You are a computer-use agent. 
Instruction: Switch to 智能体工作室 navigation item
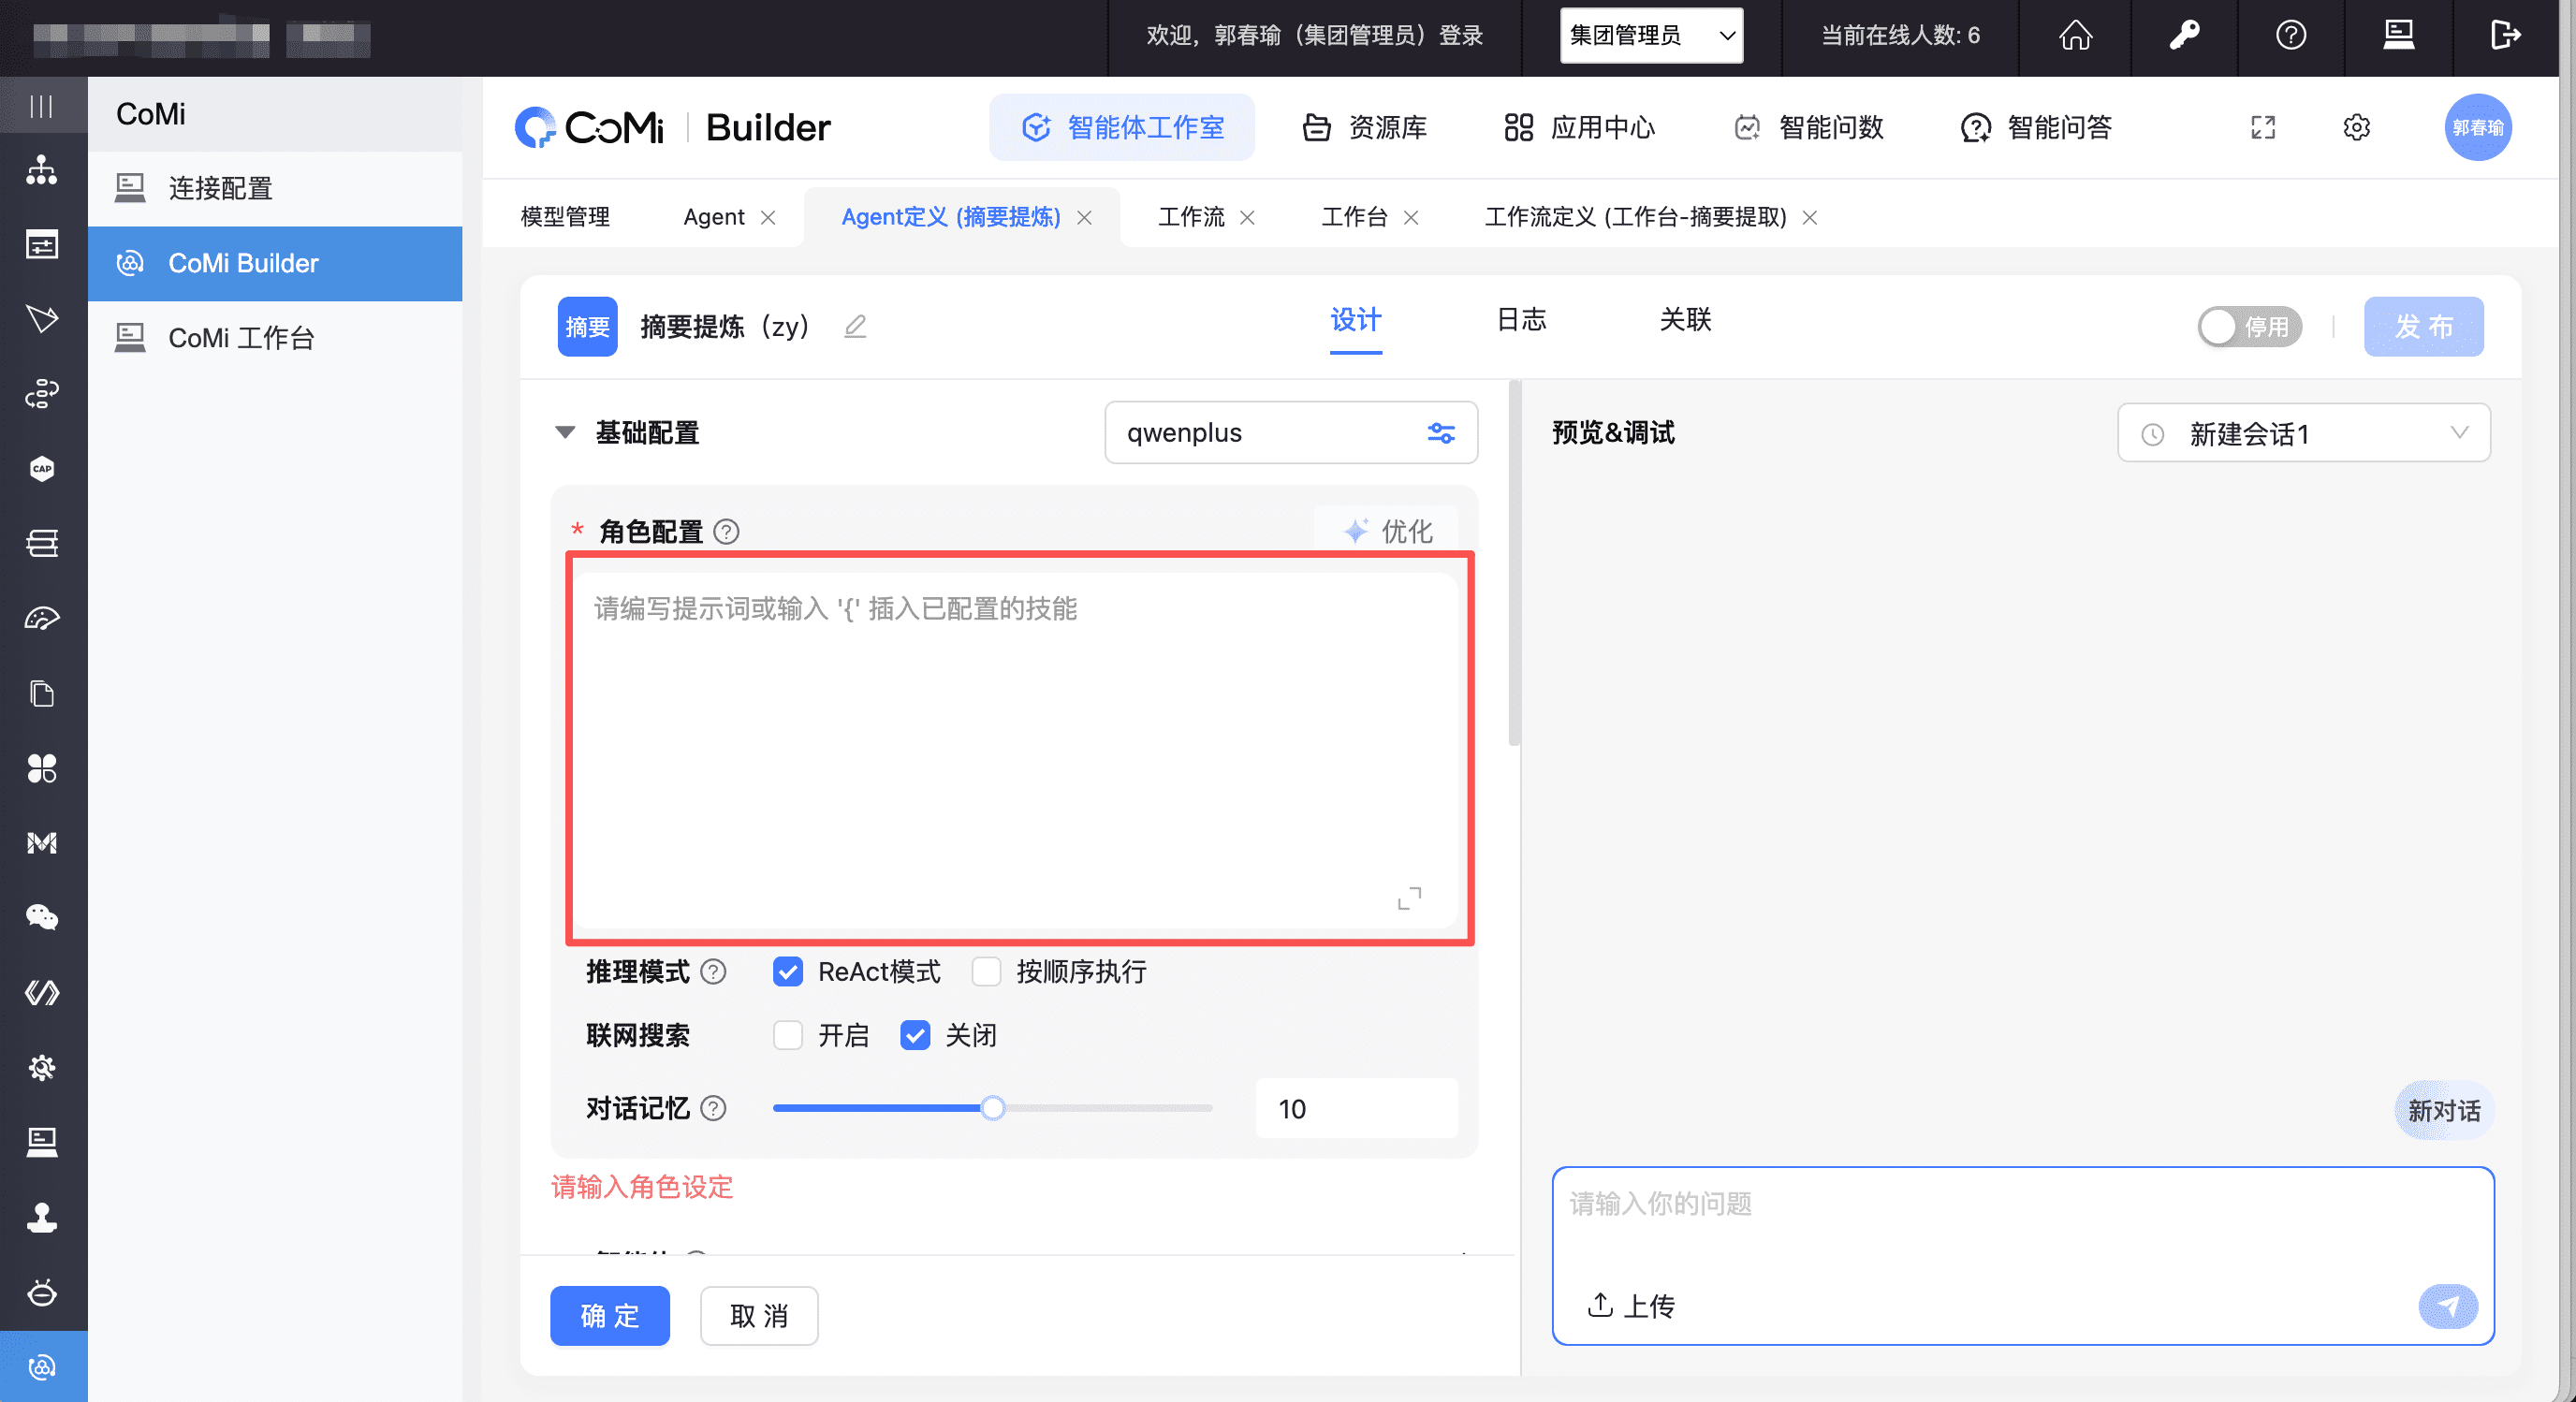(x=1121, y=127)
